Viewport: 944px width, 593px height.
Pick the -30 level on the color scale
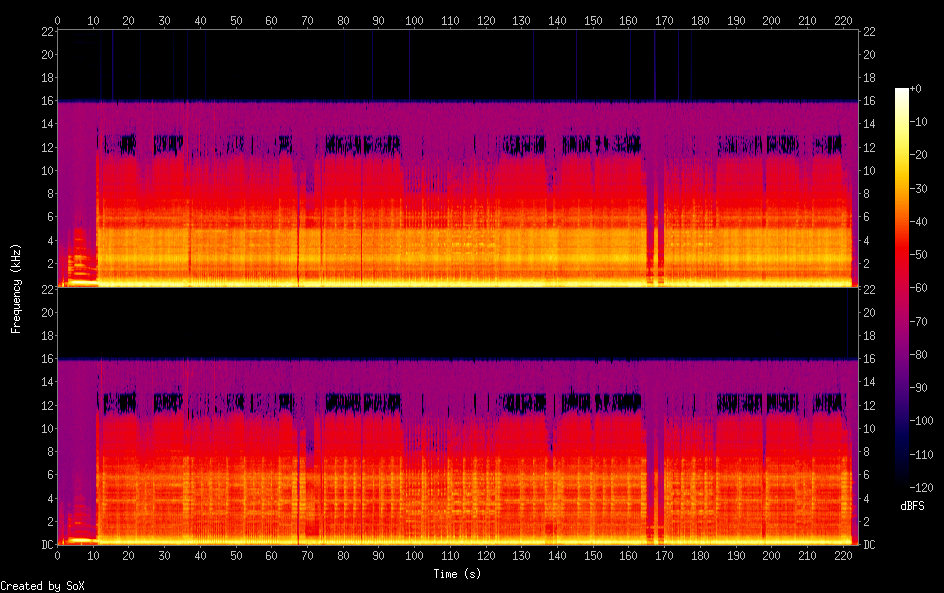[x=916, y=189]
